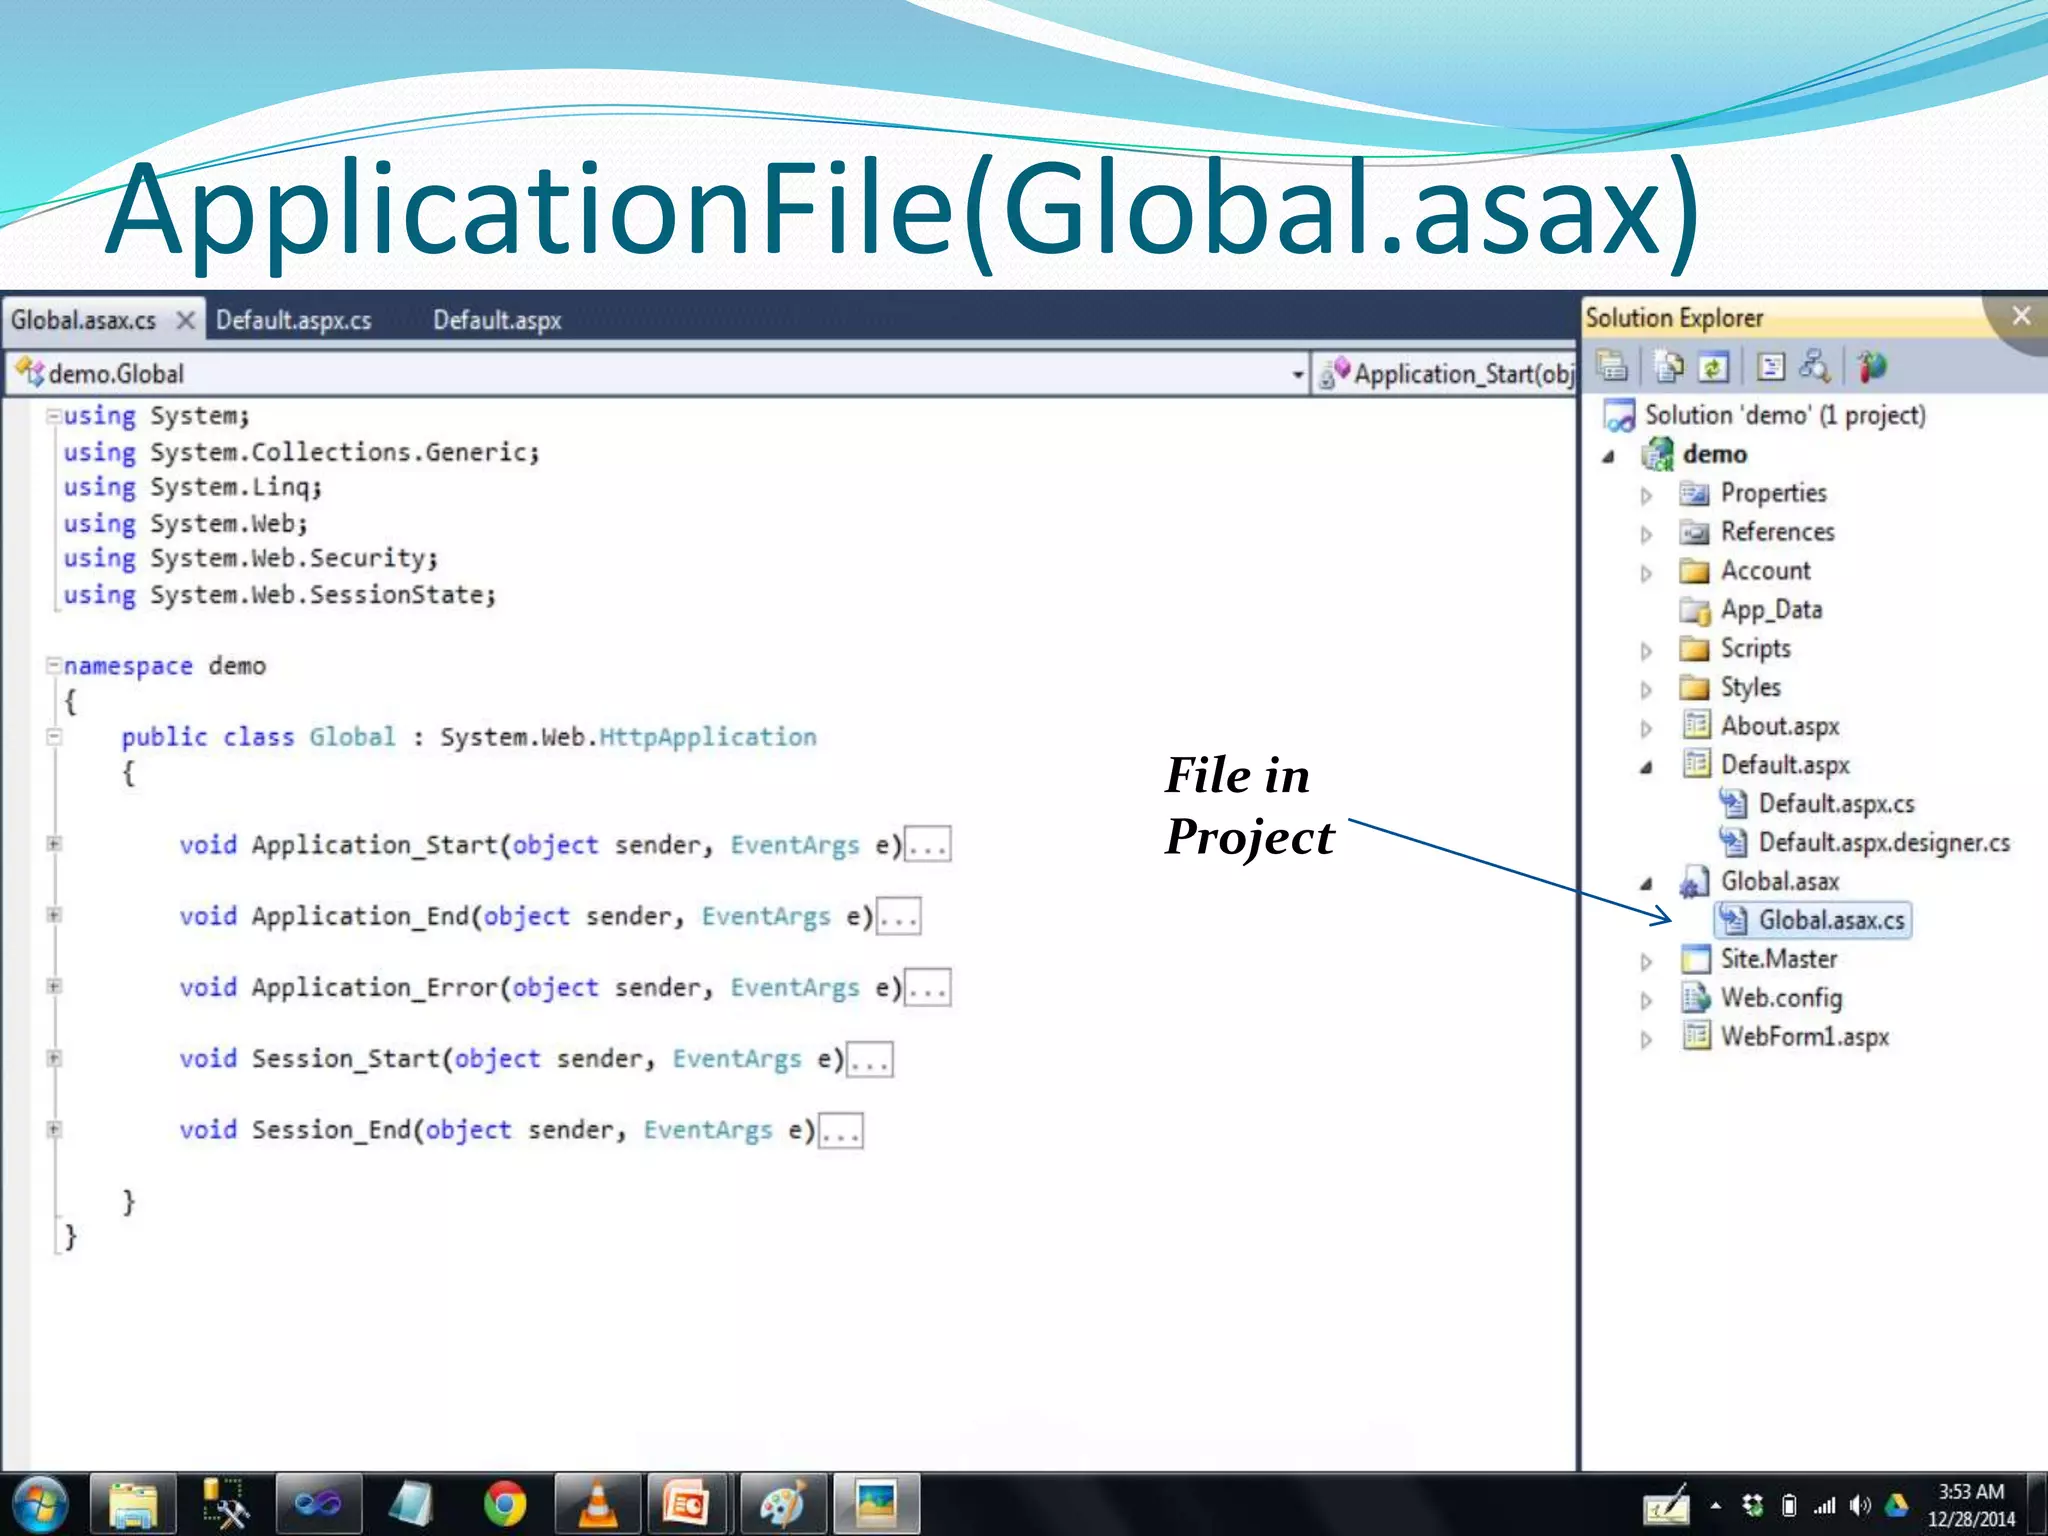Image resolution: width=2048 pixels, height=1536 pixels.
Task: Switch to the Default.aspx.cs tab
Action: pyautogui.click(x=293, y=320)
